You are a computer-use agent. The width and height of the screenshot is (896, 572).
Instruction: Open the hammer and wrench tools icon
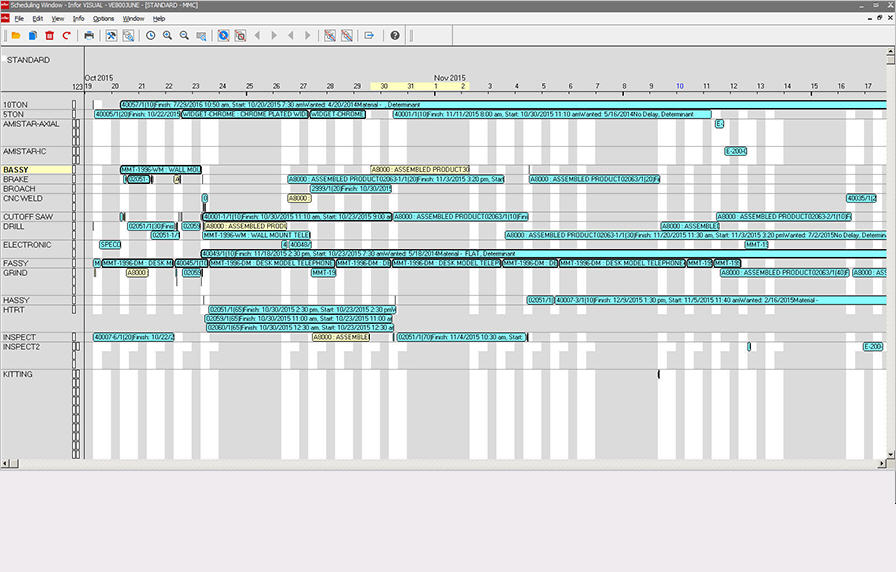[111, 35]
